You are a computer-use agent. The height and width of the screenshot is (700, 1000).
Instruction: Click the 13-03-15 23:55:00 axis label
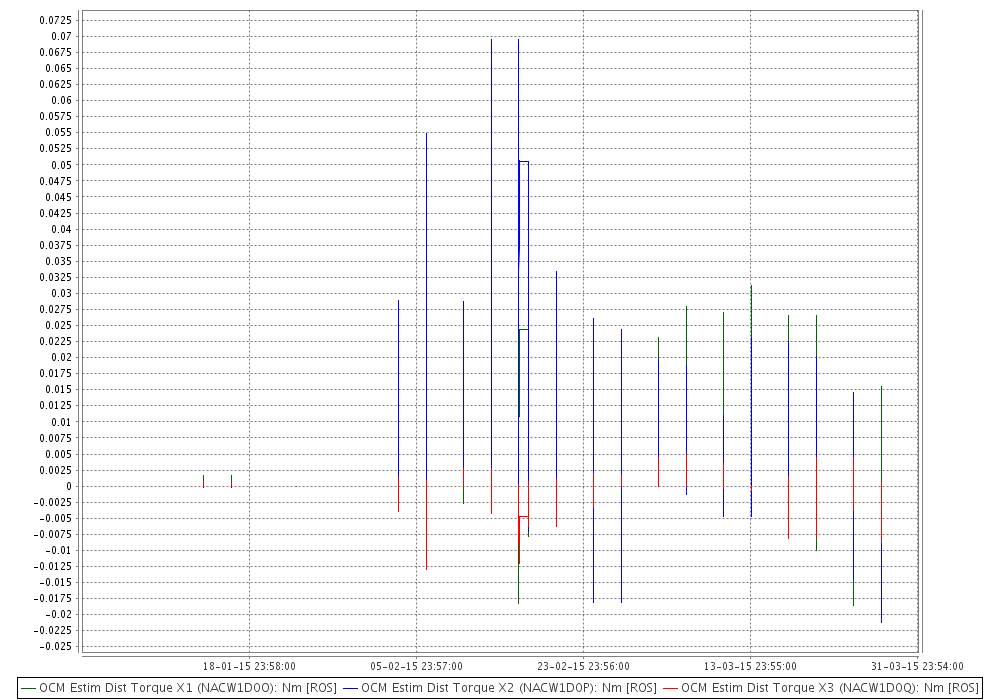750,666
